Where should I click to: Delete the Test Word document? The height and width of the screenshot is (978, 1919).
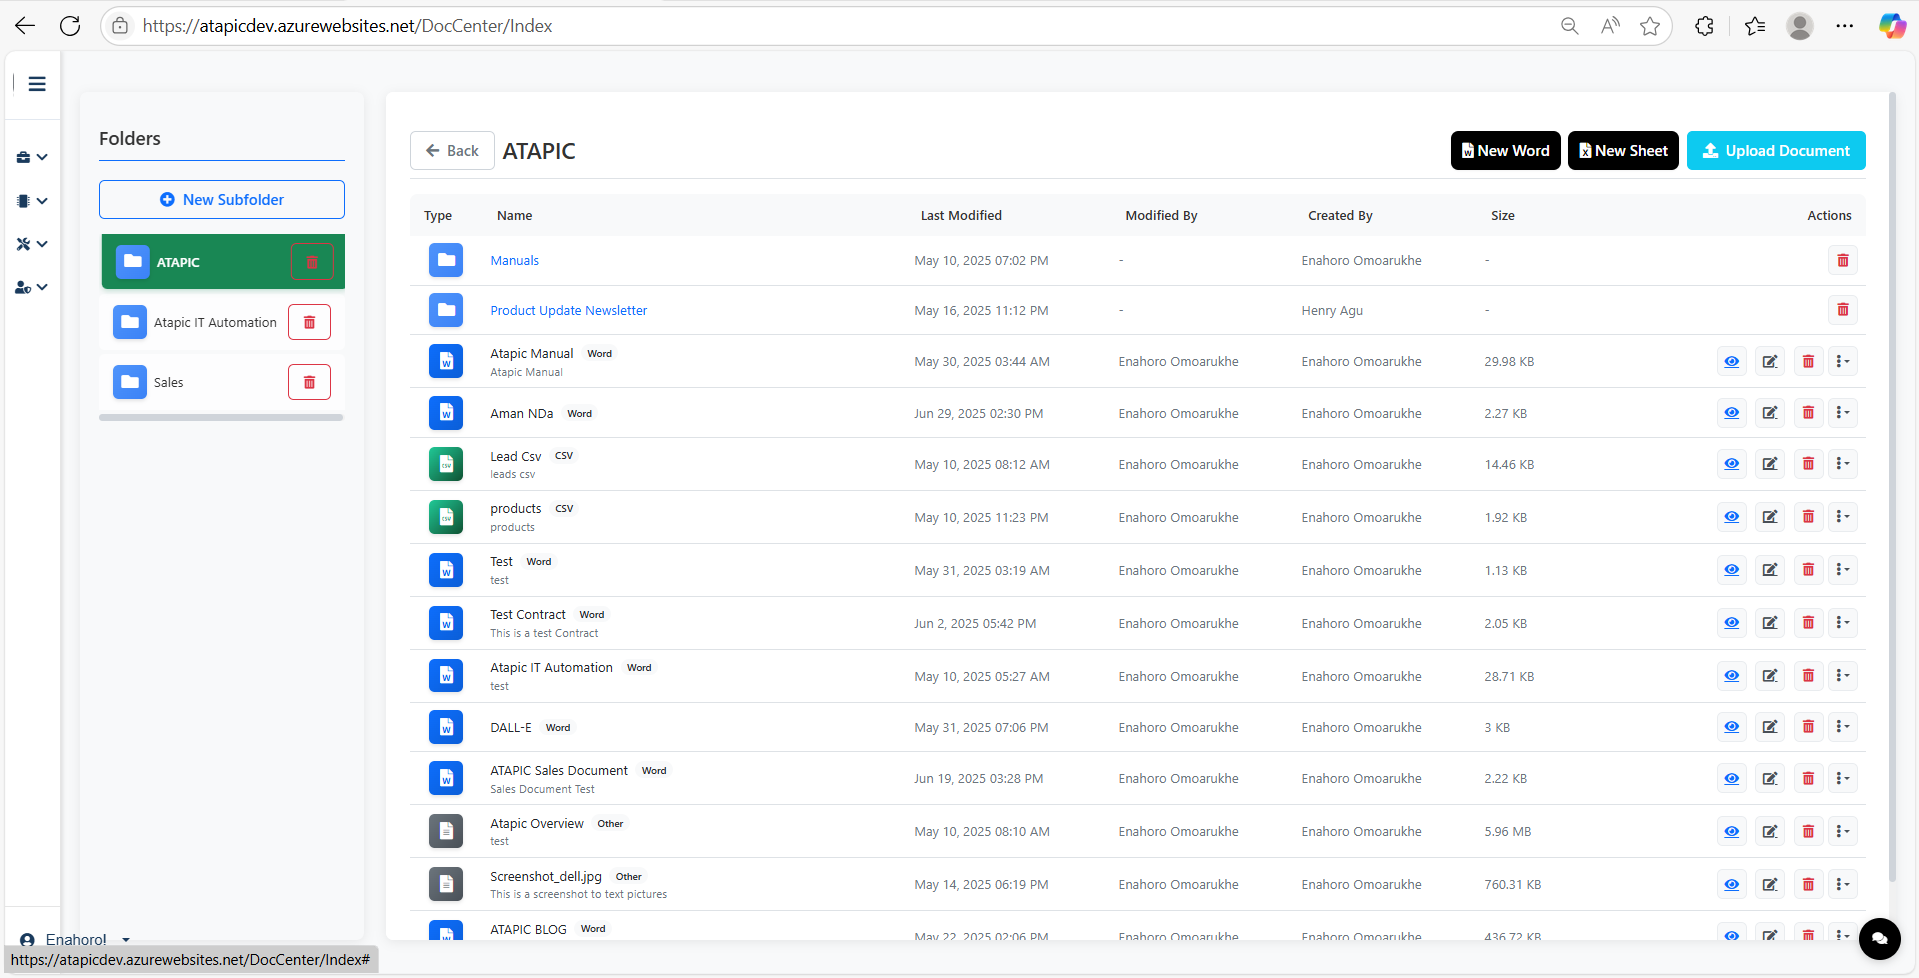(1808, 570)
